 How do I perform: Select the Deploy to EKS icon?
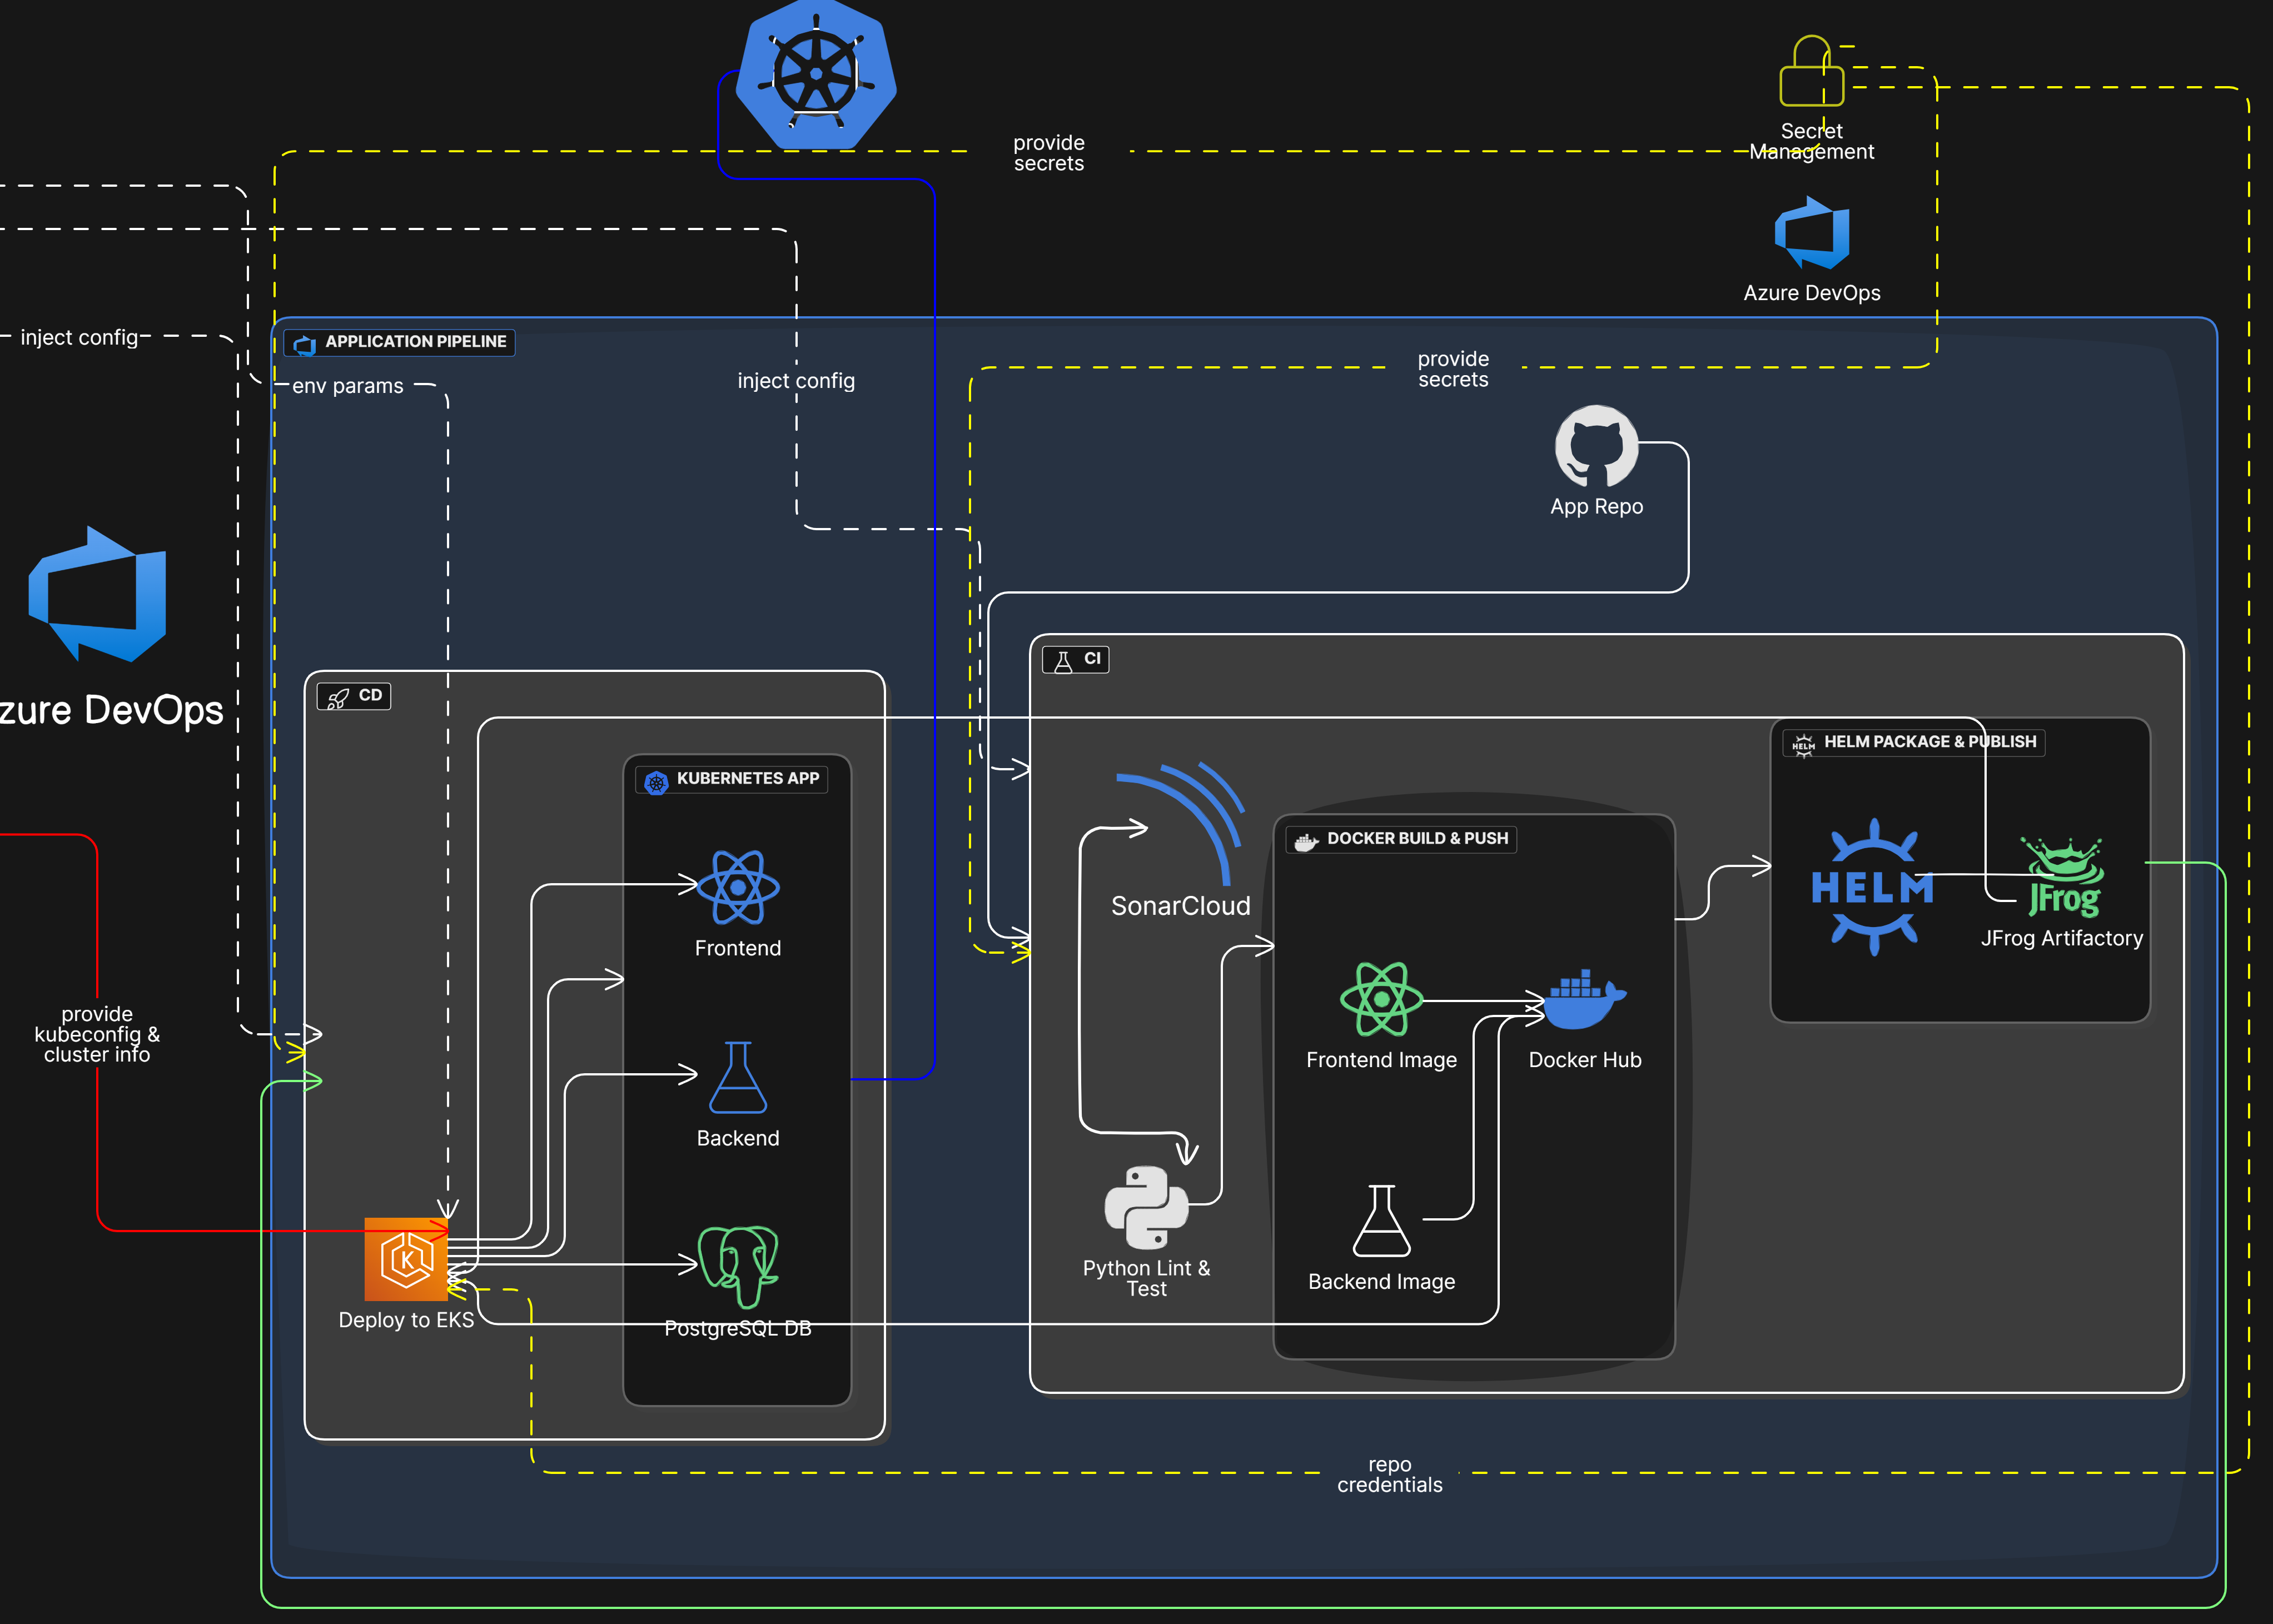pyautogui.click(x=406, y=1259)
